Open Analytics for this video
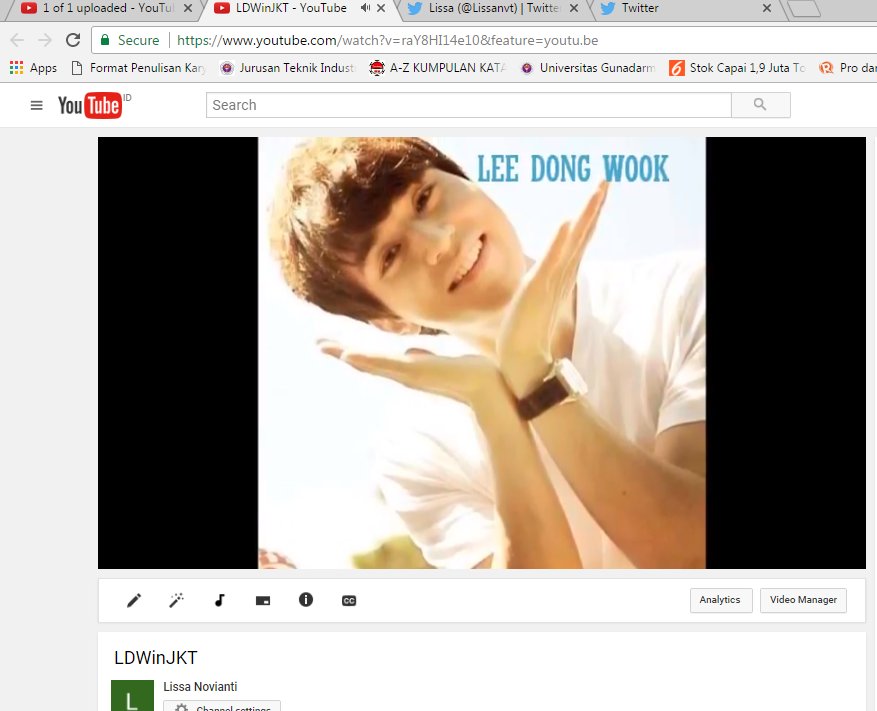 [720, 600]
